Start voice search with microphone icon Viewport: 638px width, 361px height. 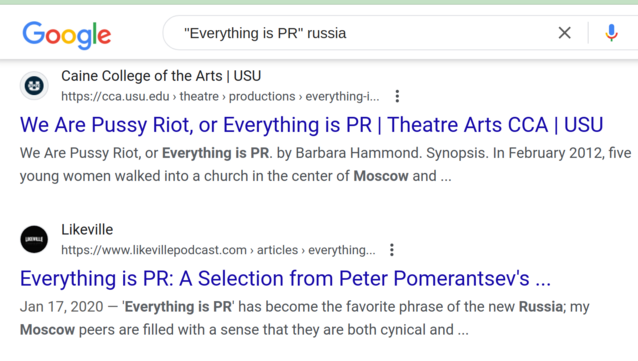[x=611, y=33]
